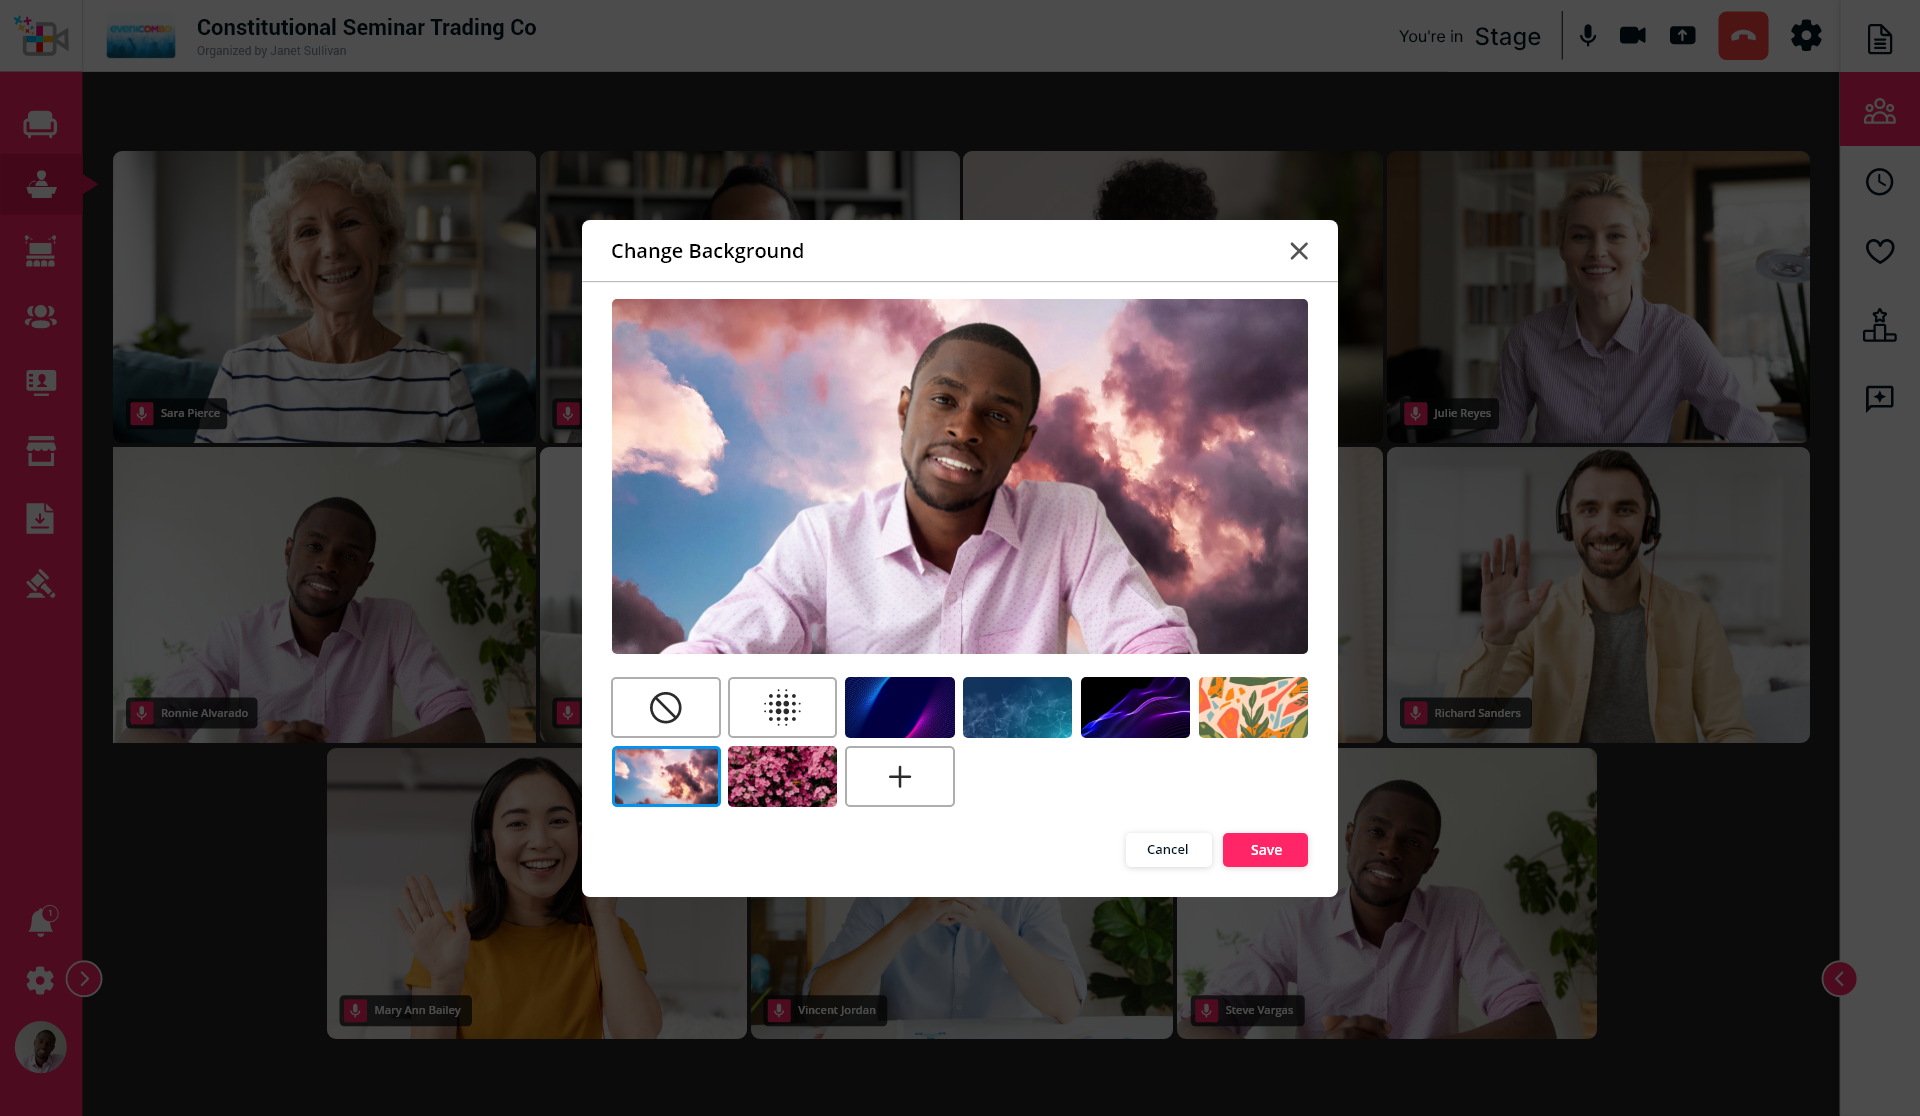The width and height of the screenshot is (1920, 1116).
Task: Mute your microphone in the top bar
Action: click(x=1588, y=36)
